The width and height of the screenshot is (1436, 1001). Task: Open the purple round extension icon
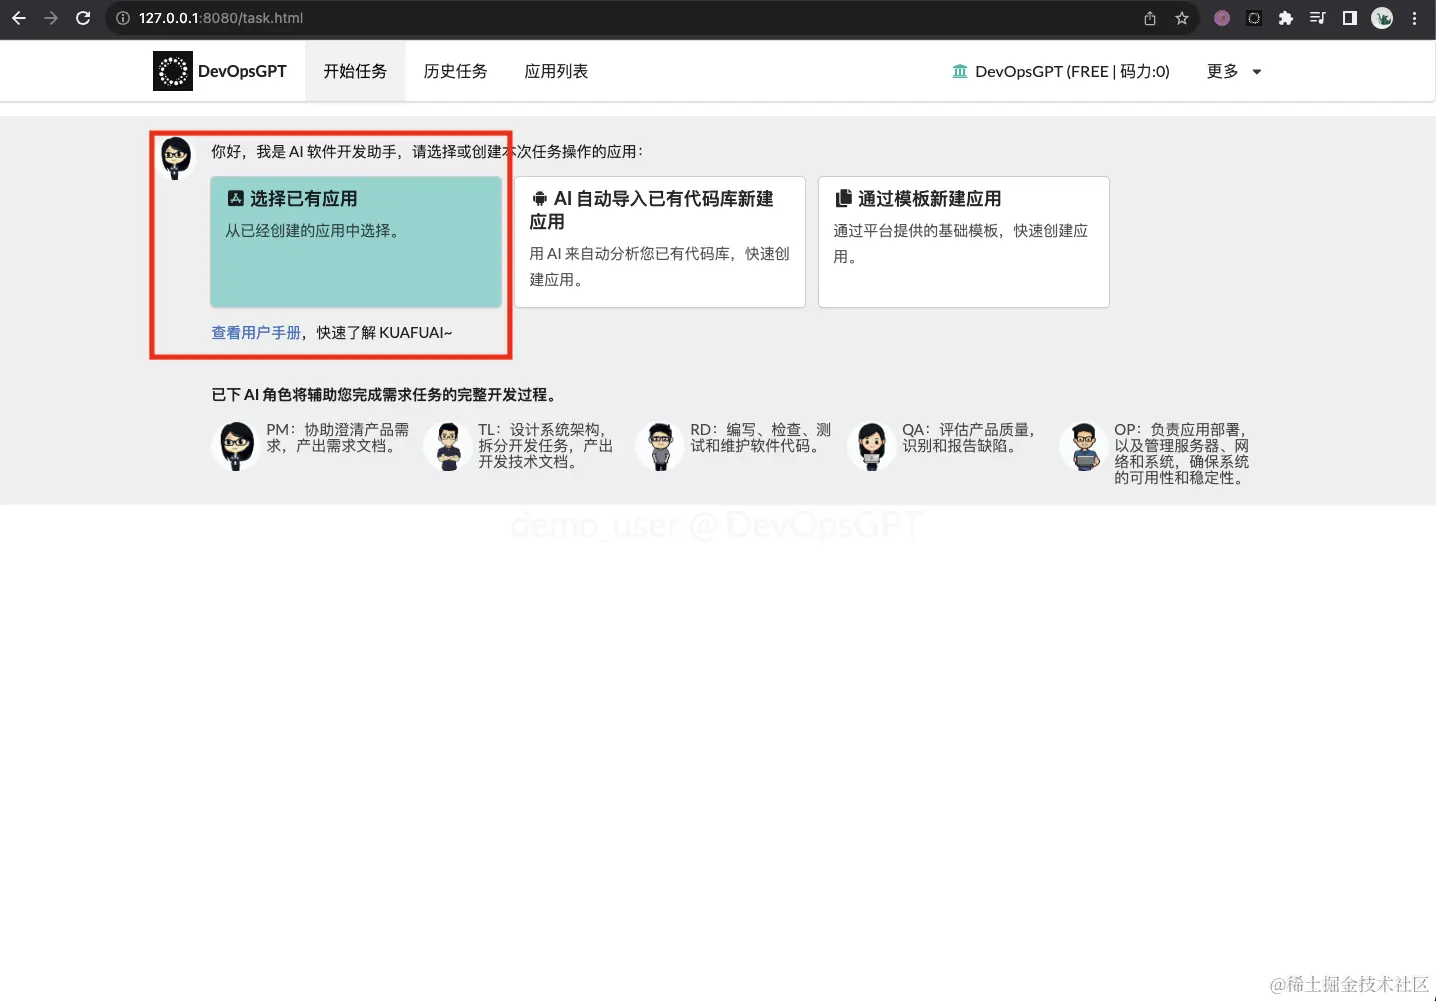point(1222,18)
